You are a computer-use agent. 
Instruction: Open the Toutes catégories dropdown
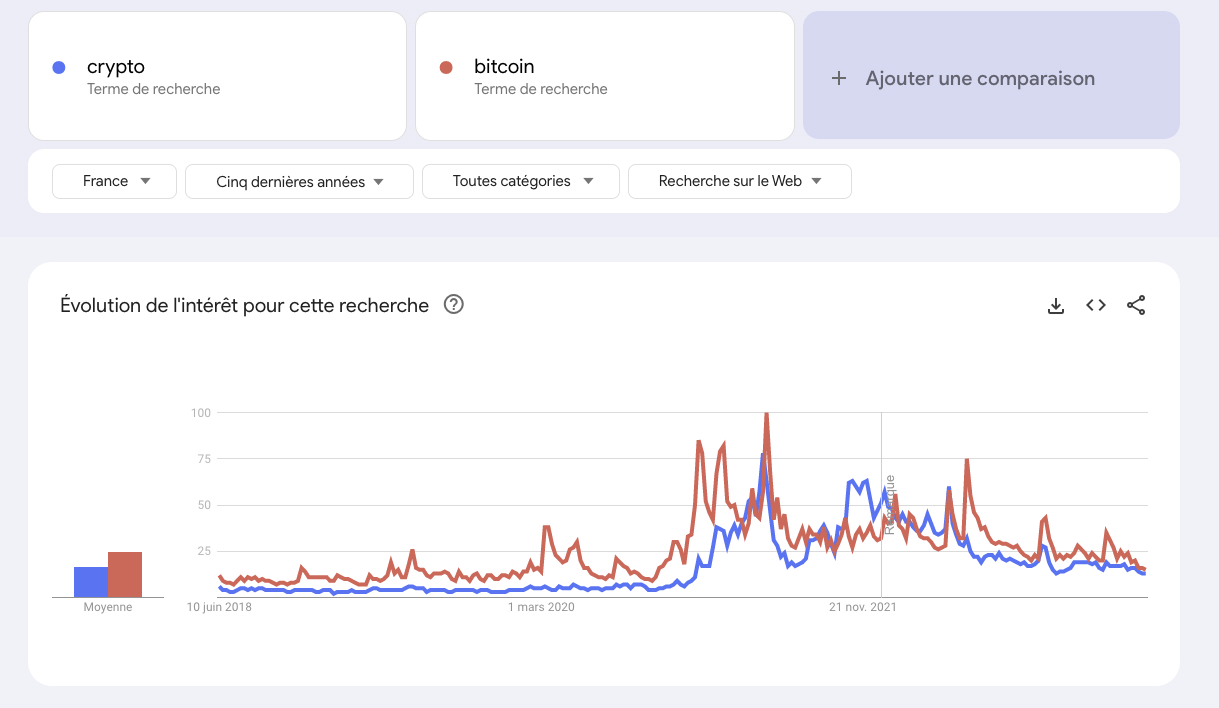(520, 181)
